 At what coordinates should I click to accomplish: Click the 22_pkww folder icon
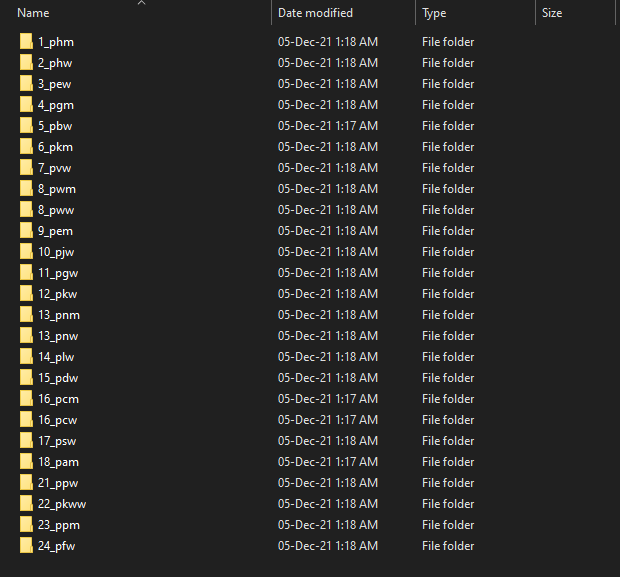pyautogui.click(x=26, y=504)
